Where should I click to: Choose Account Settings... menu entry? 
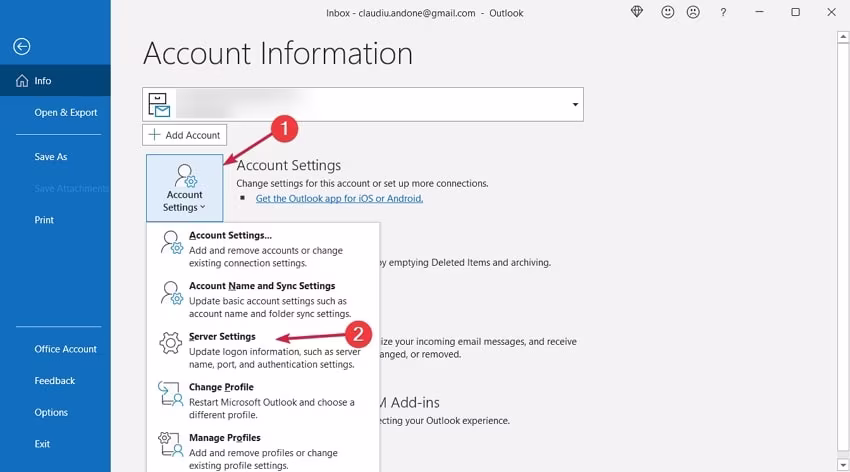point(263,249)
